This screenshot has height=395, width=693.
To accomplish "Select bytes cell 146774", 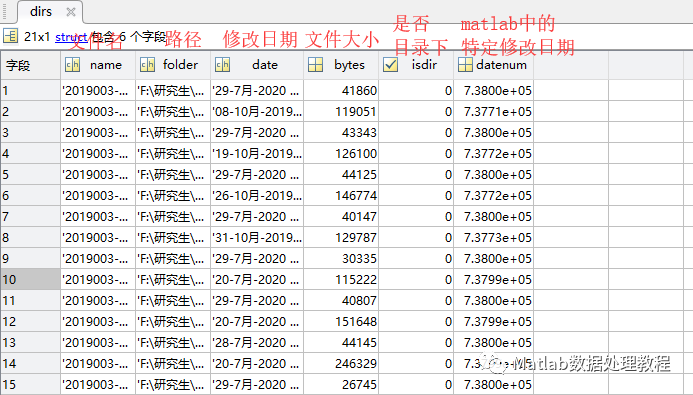I will [x=341, y=196].
